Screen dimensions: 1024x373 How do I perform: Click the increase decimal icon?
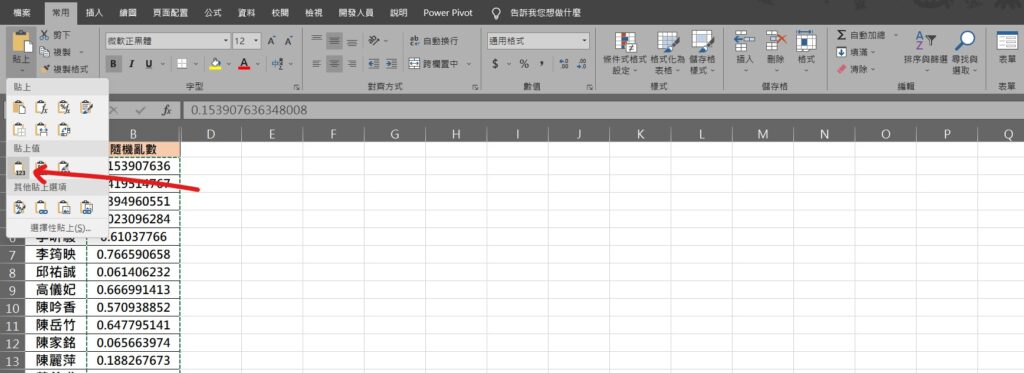[x=564, y=64]
